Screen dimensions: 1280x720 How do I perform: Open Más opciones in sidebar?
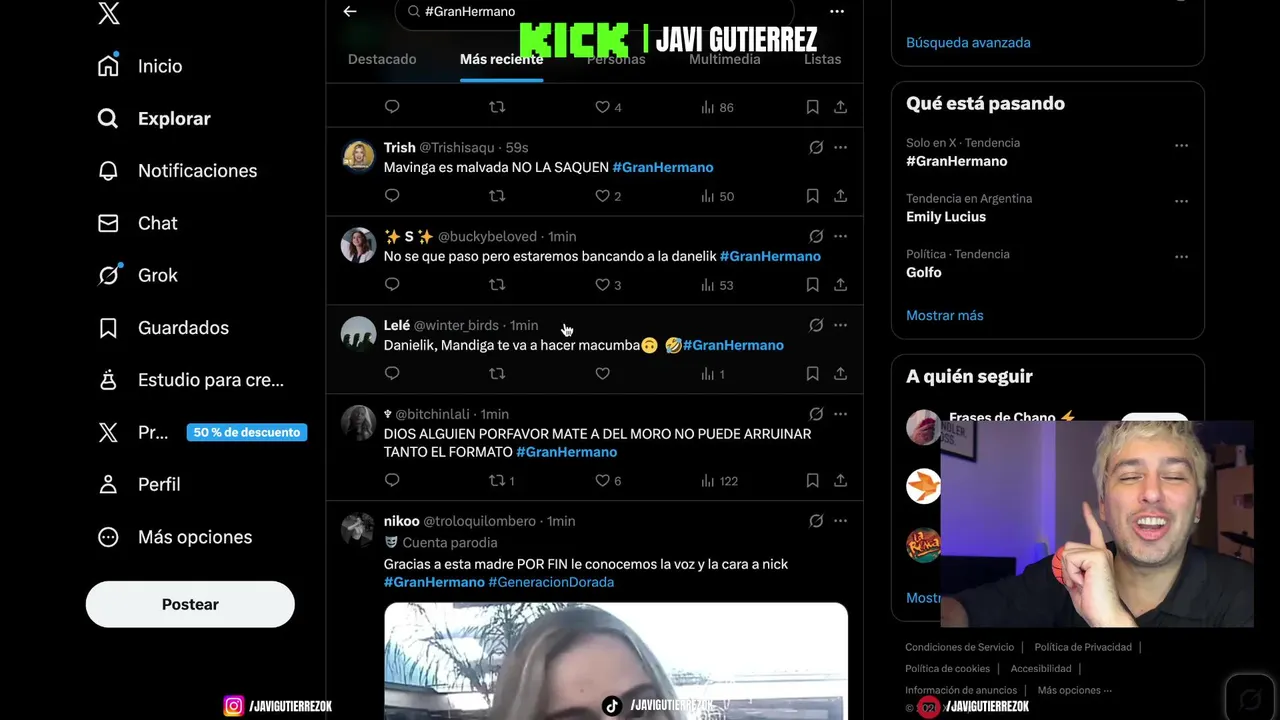click(x=174, y=537)
